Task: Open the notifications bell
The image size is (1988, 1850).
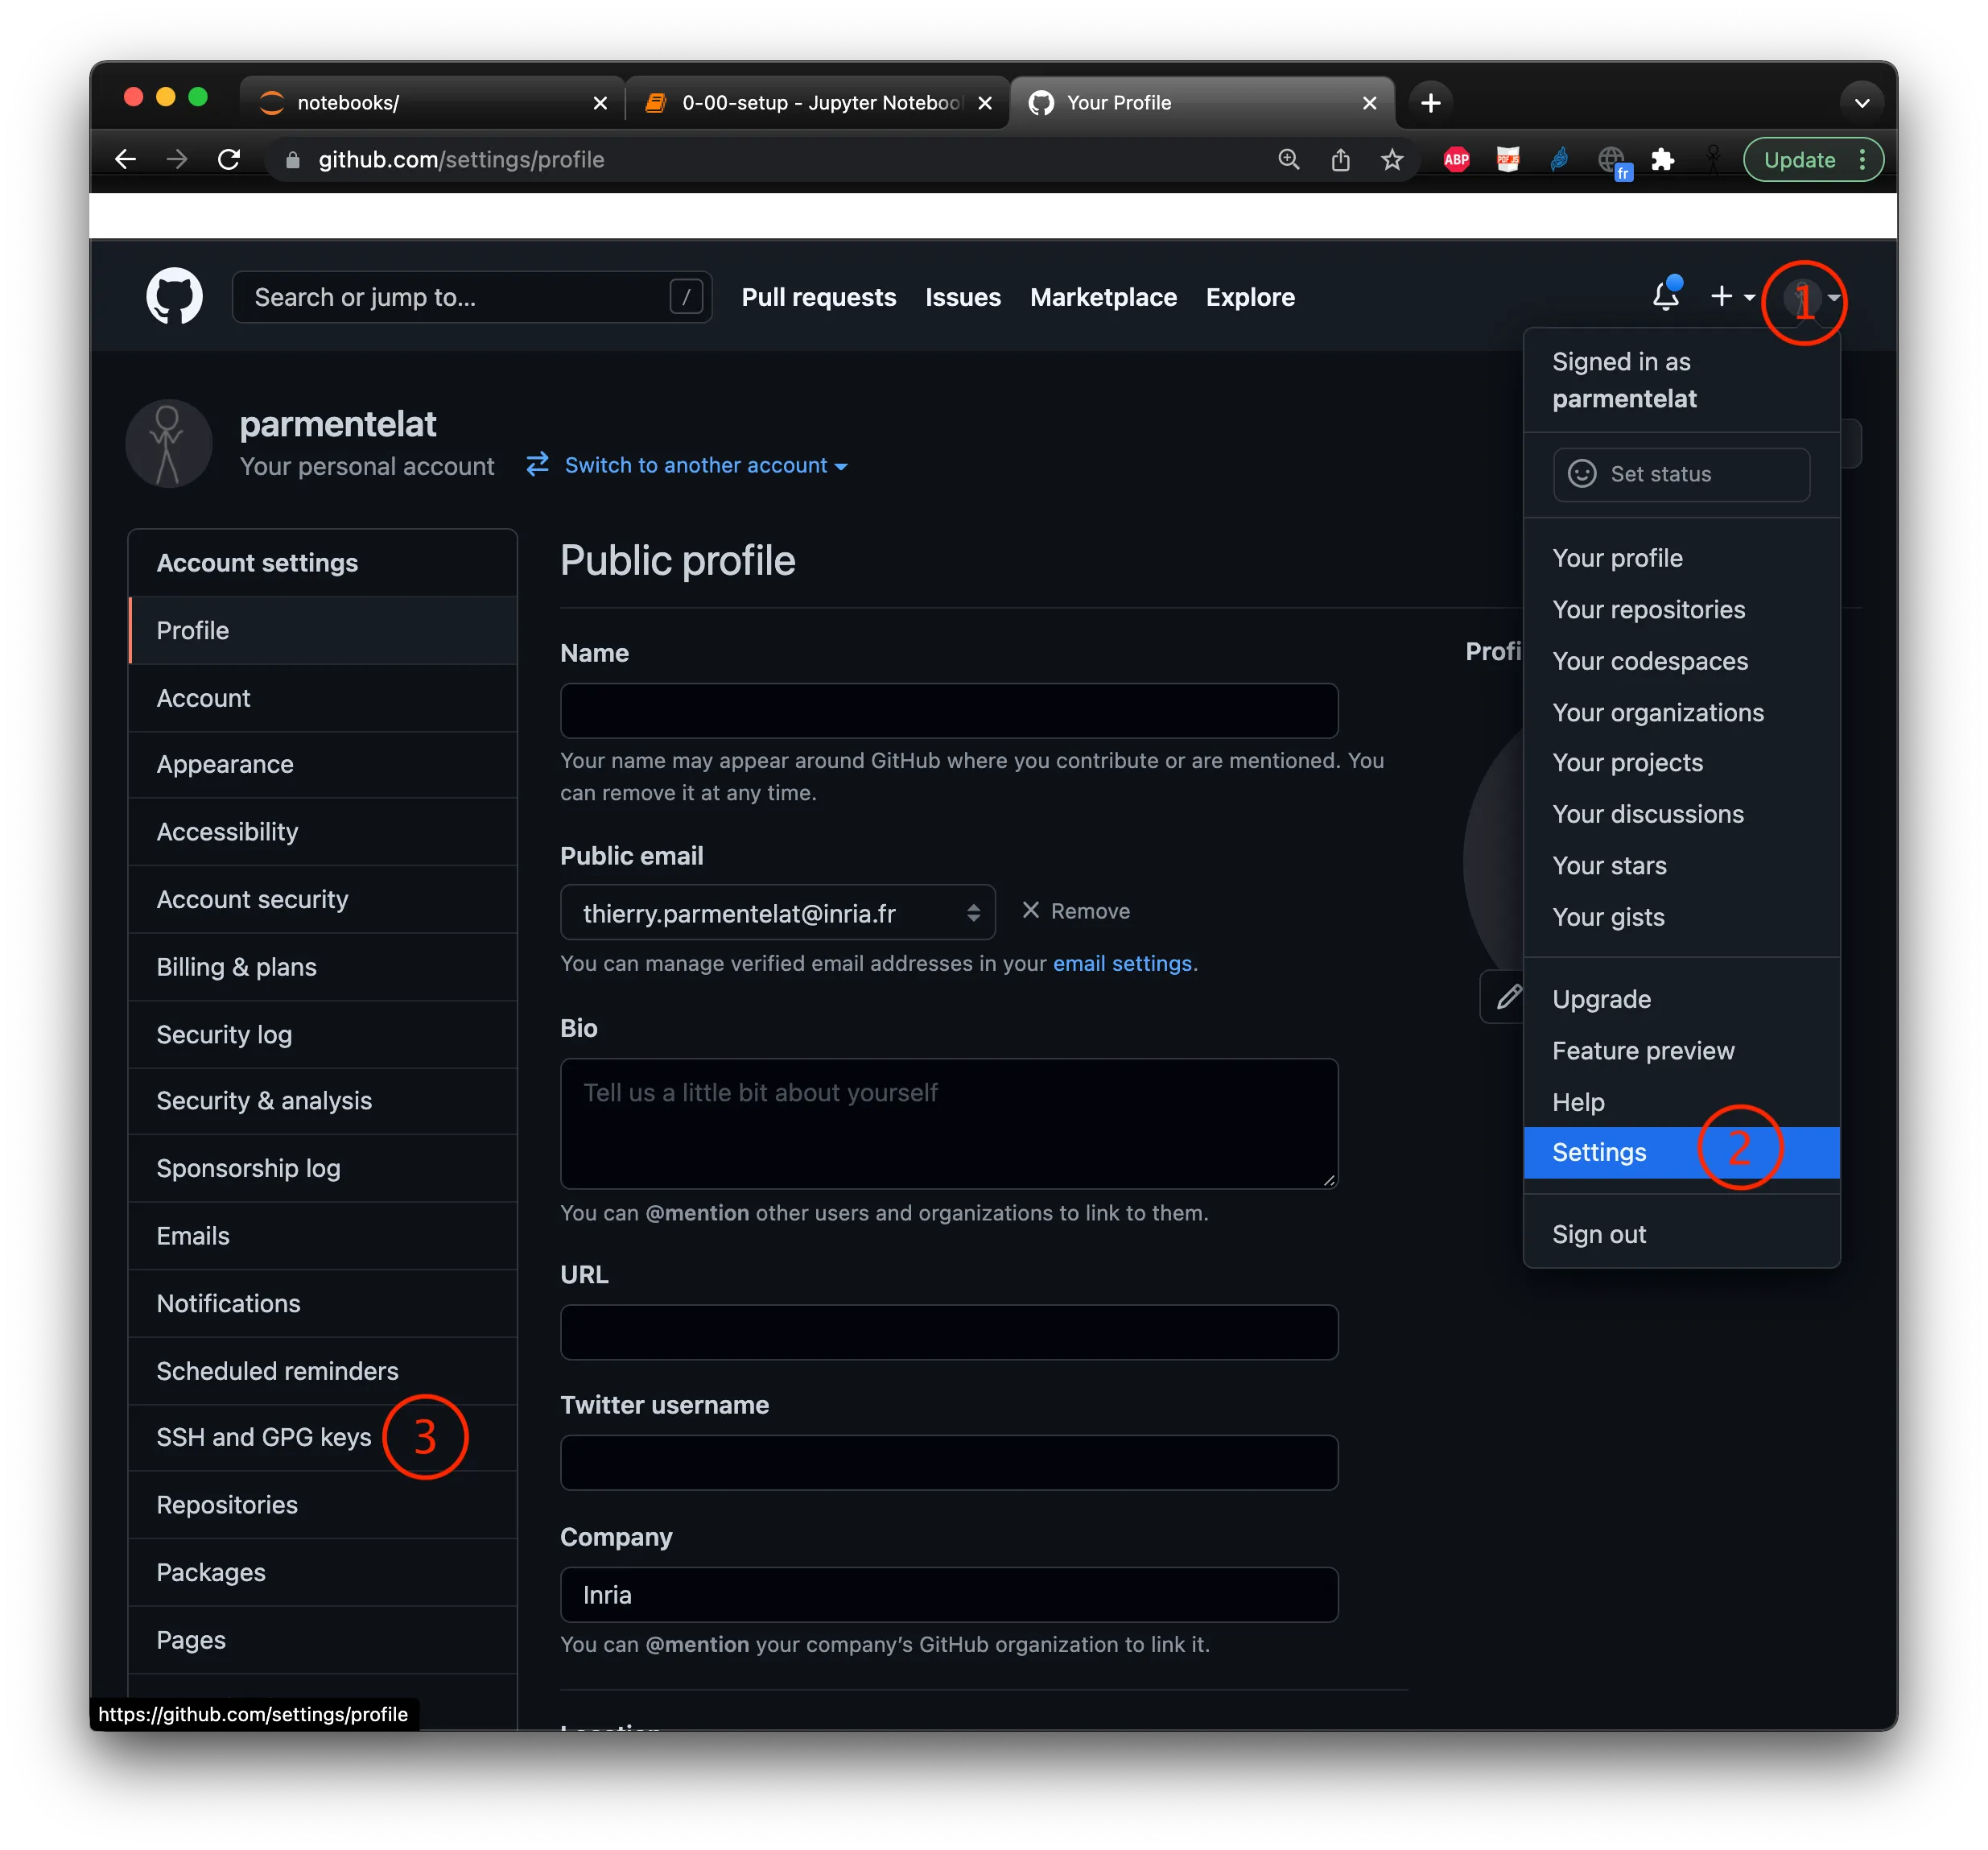Action: coord(1665,295)
